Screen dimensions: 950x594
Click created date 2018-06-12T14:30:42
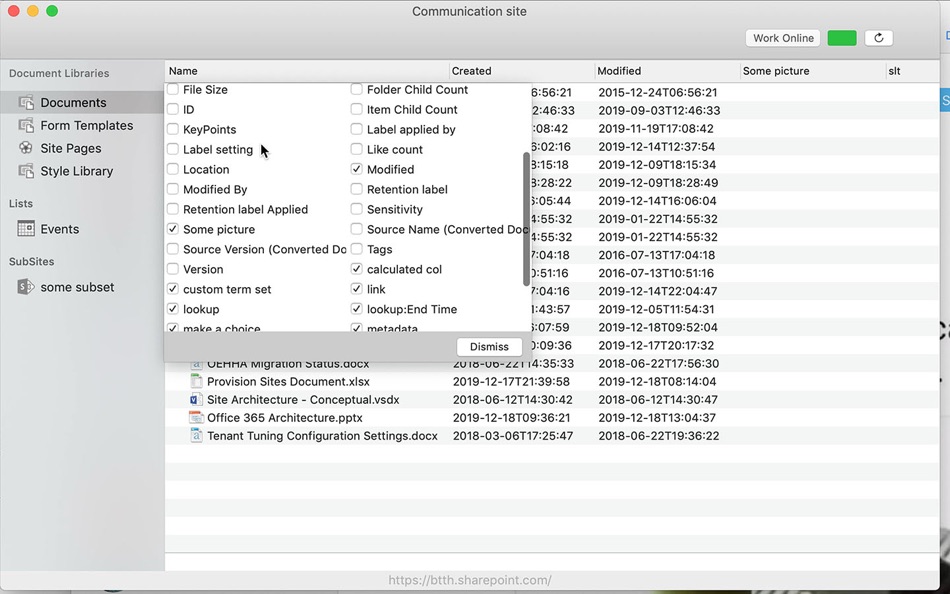point(512,399)
